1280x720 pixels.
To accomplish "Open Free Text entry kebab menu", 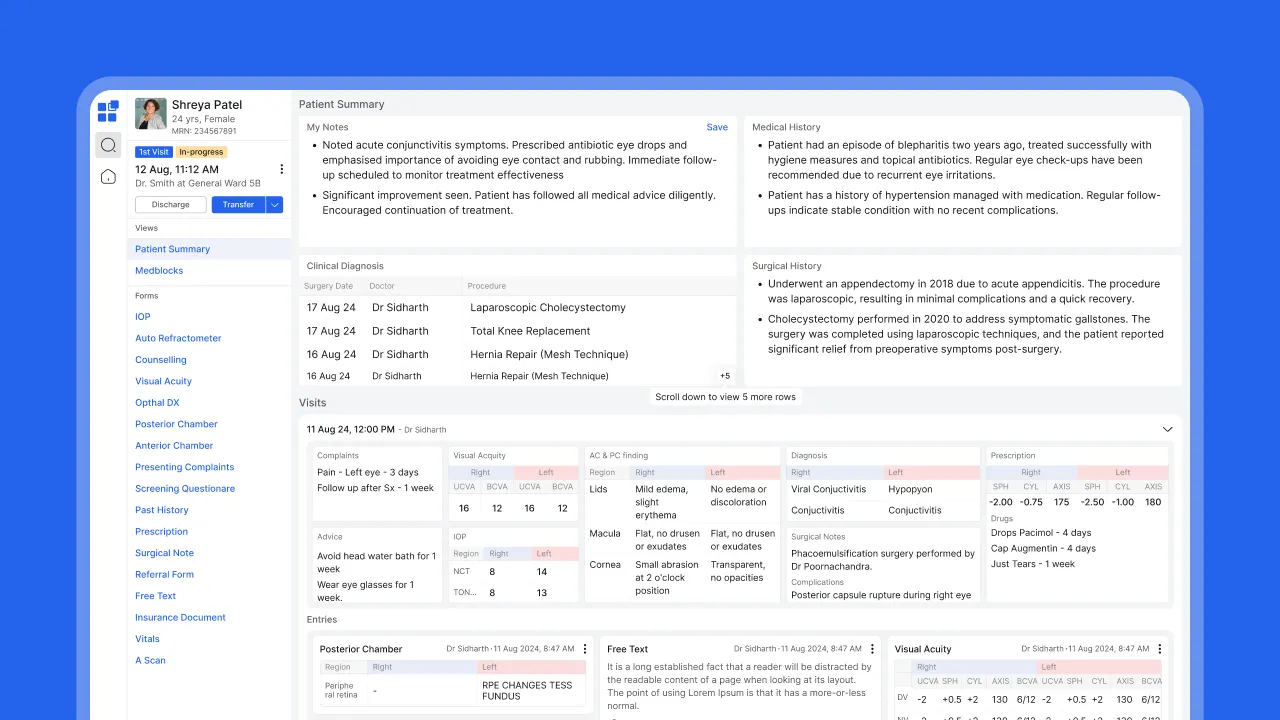I will (x=872, y=649).
